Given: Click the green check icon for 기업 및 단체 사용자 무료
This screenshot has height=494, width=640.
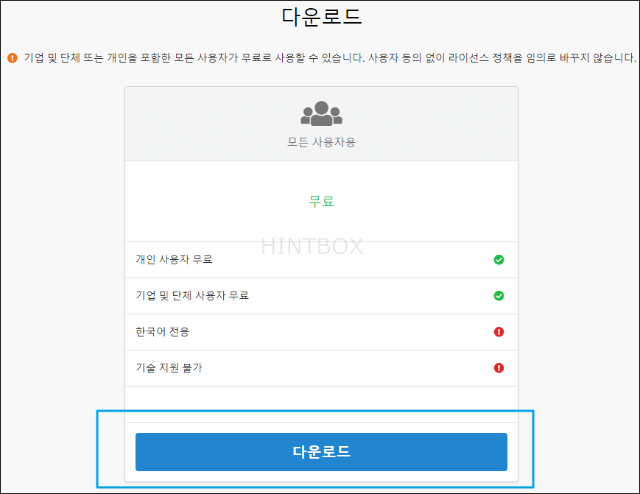Looking at the screenshot, I should tap(499, 296).
